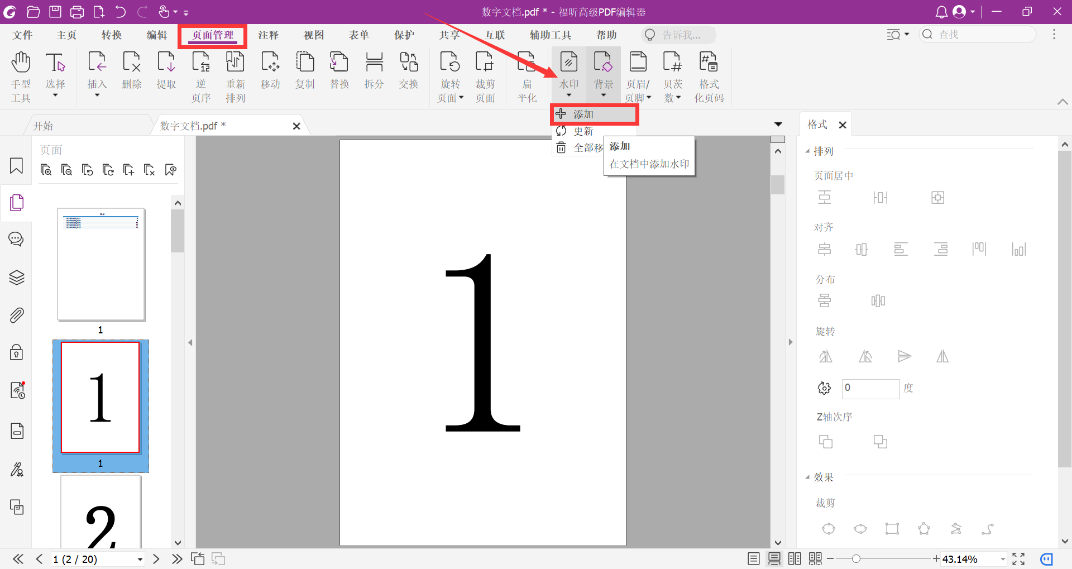
Task: Open the File (文件) menu tab
Action: pos(23,35)
